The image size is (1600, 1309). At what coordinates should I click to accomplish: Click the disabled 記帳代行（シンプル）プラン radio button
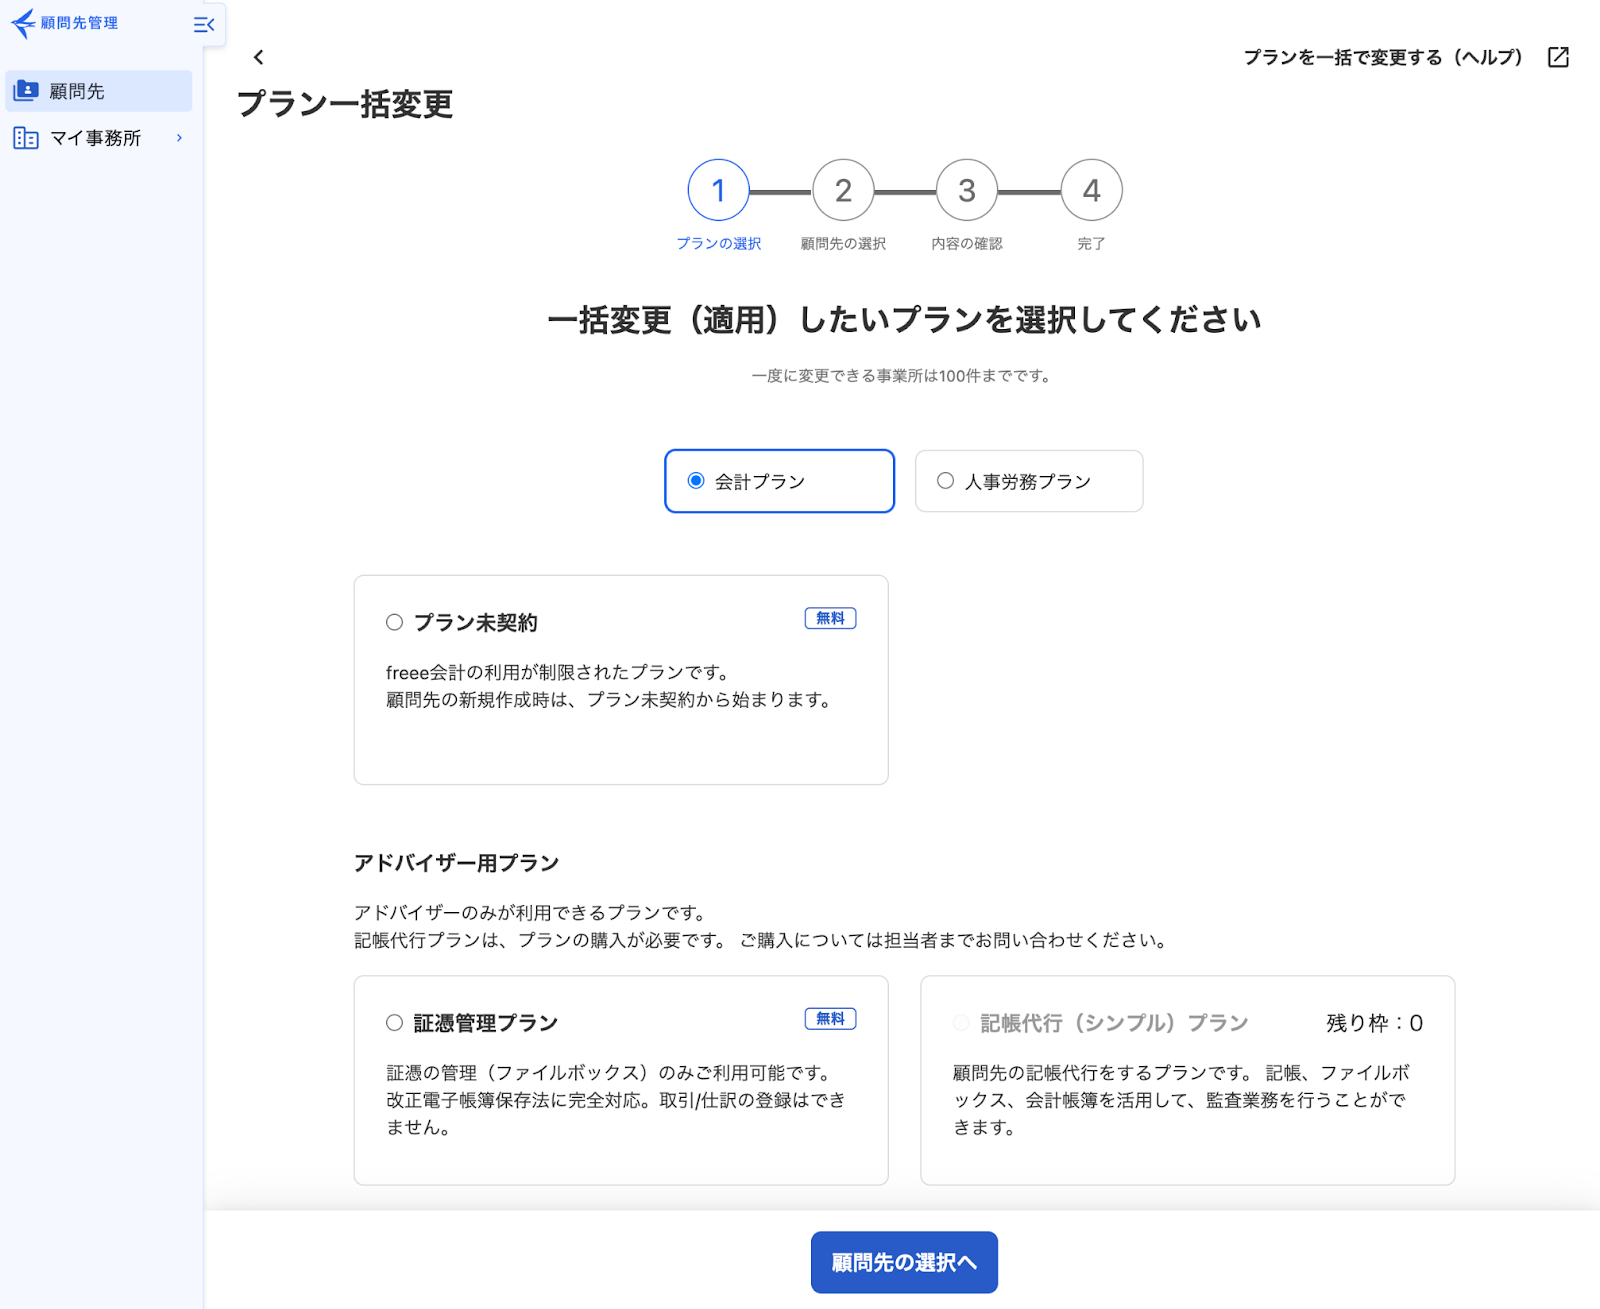pyautogui.click(x=961, y=1022)
